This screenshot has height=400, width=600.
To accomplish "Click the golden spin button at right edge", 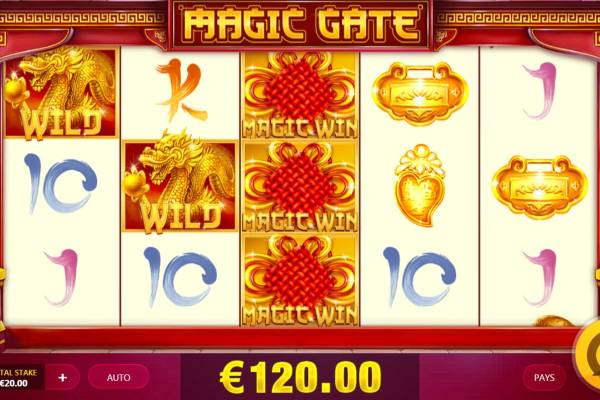I will 589,354.
